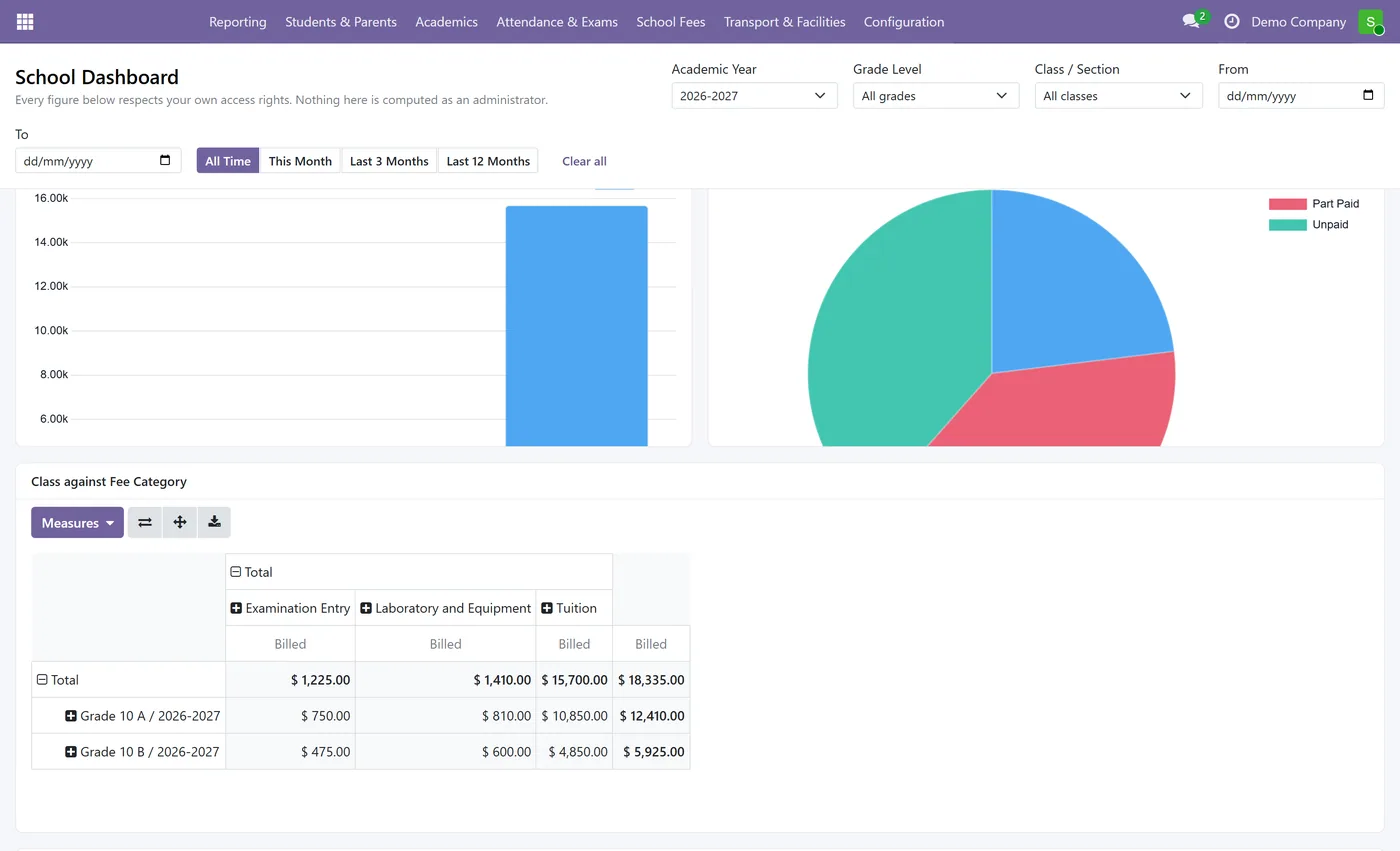
Task: Open the Measures dropdown button
Action: [77, 522]
